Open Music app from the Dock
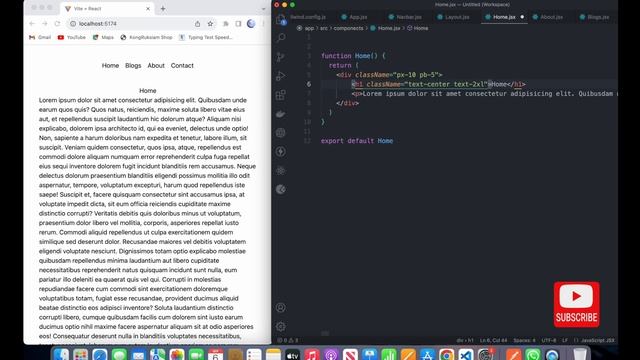The image size is (640, 360). click(x=311, y=355)
